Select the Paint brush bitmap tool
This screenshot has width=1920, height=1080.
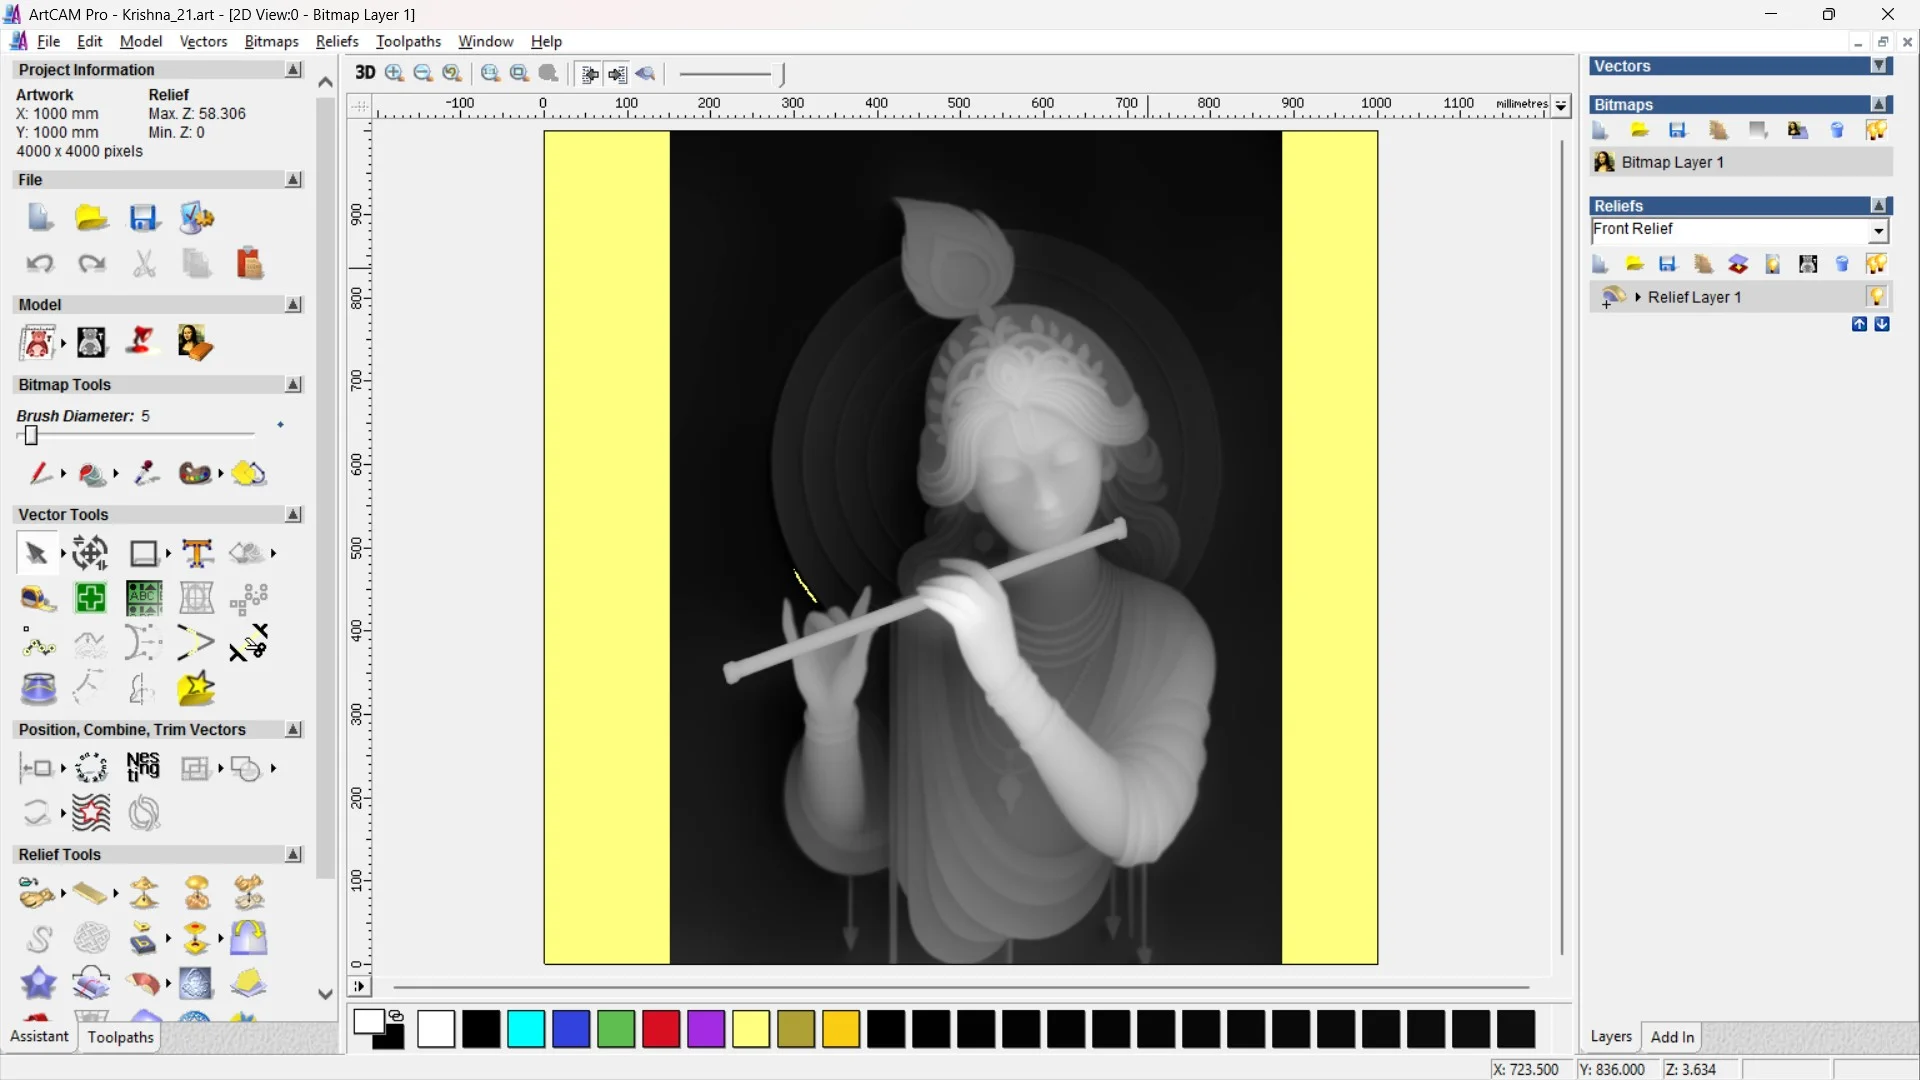[x=40, y=473]
